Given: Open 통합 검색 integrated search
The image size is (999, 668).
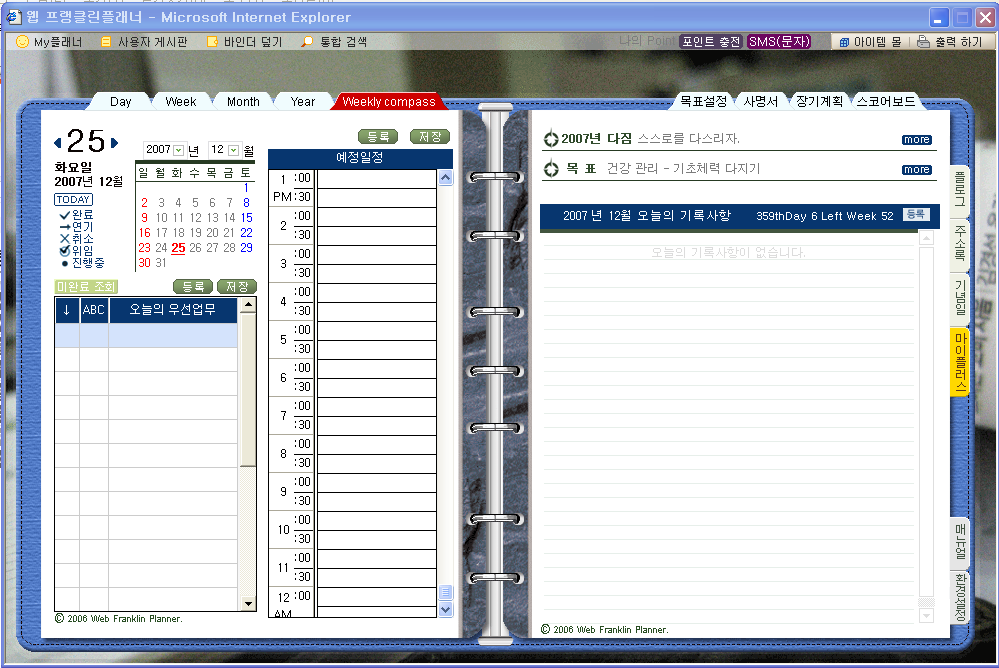Looking at the screenshot, I should tap(334, 42).
